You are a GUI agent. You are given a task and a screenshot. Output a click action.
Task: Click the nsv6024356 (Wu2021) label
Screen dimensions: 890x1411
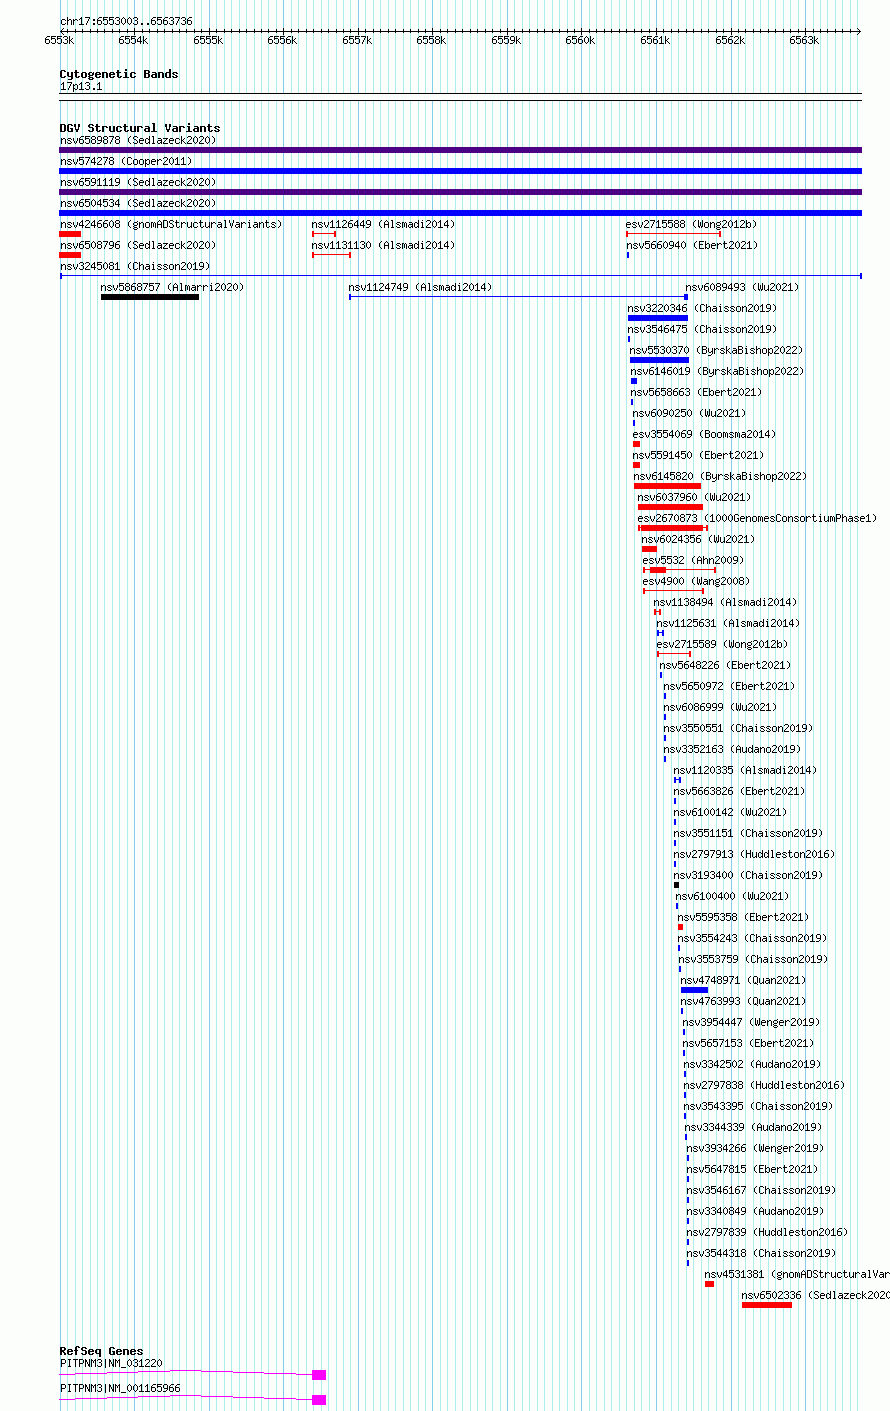698,539
